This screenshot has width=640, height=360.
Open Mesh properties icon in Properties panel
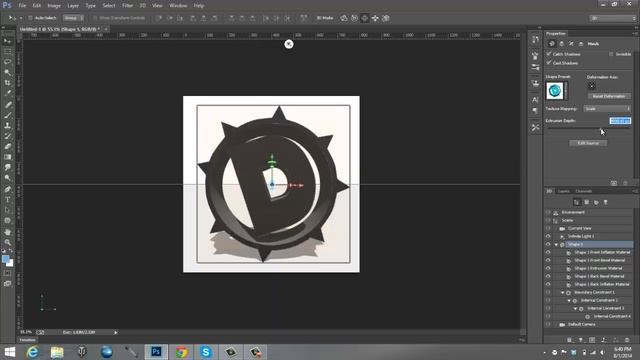point(552,44)
